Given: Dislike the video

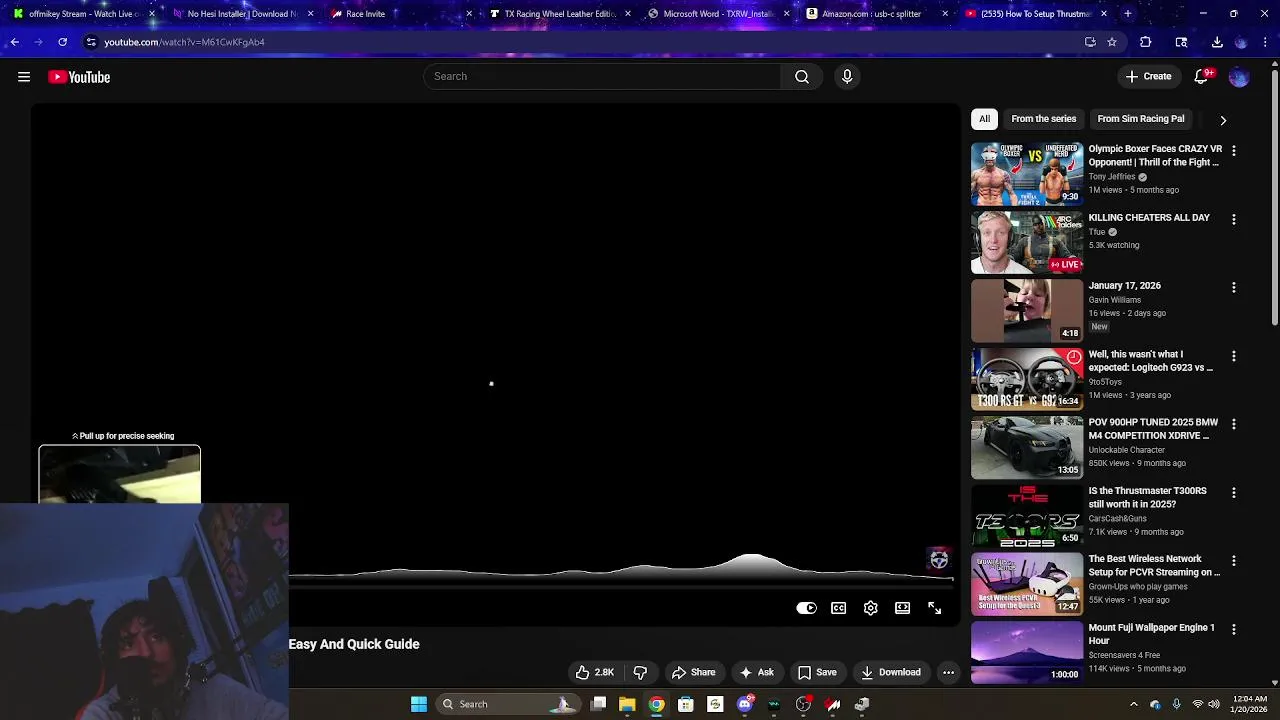Looking at the screenshot, I should [641, 673].
